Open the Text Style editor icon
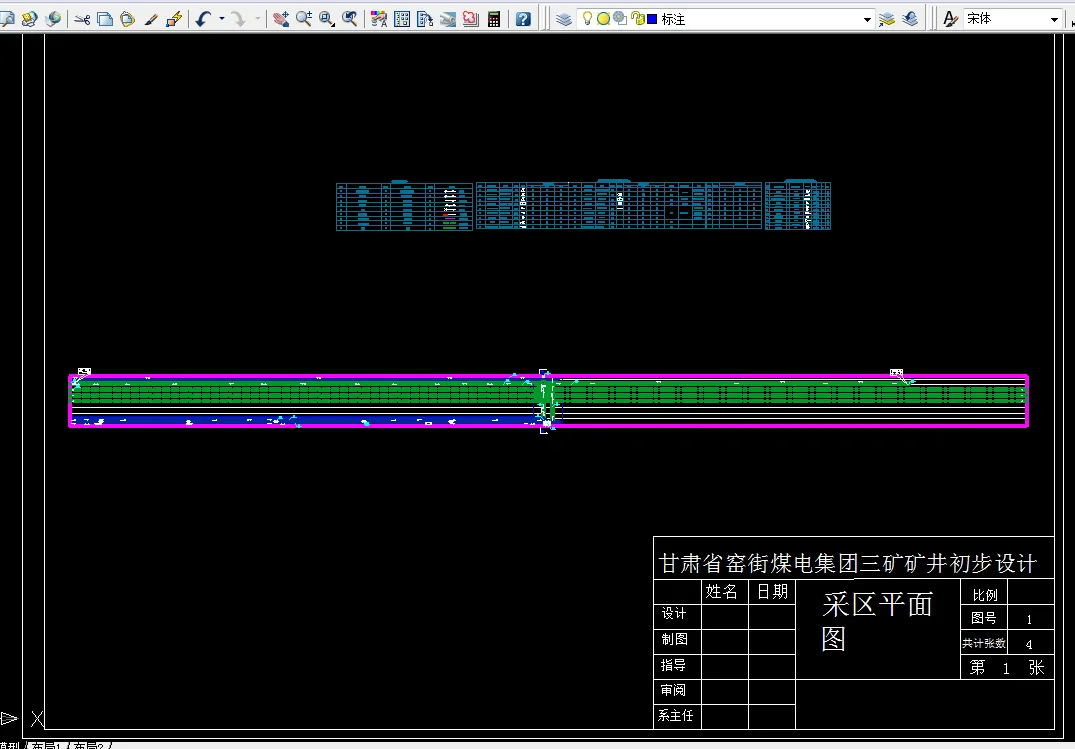 click(950, 17)
